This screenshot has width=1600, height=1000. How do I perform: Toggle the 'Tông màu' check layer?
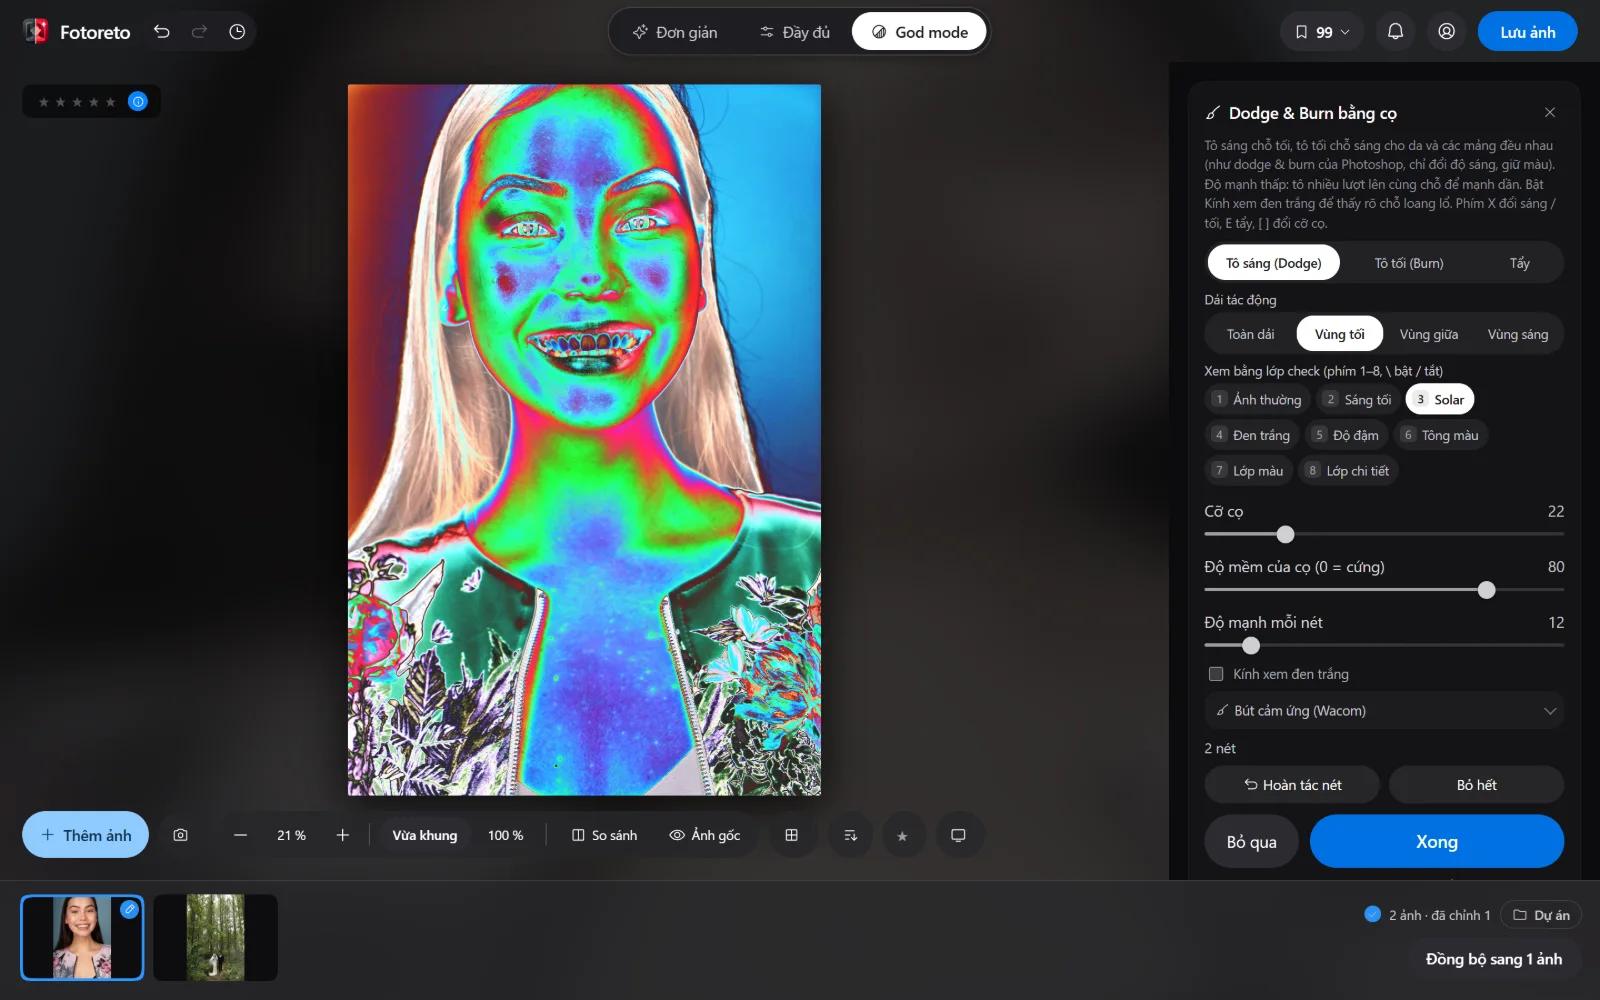point(1440,435)
